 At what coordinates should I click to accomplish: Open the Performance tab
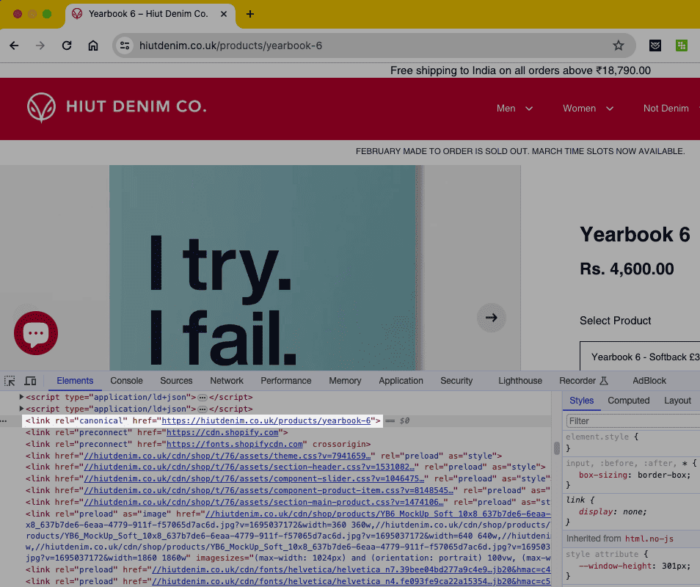(286, 381)
